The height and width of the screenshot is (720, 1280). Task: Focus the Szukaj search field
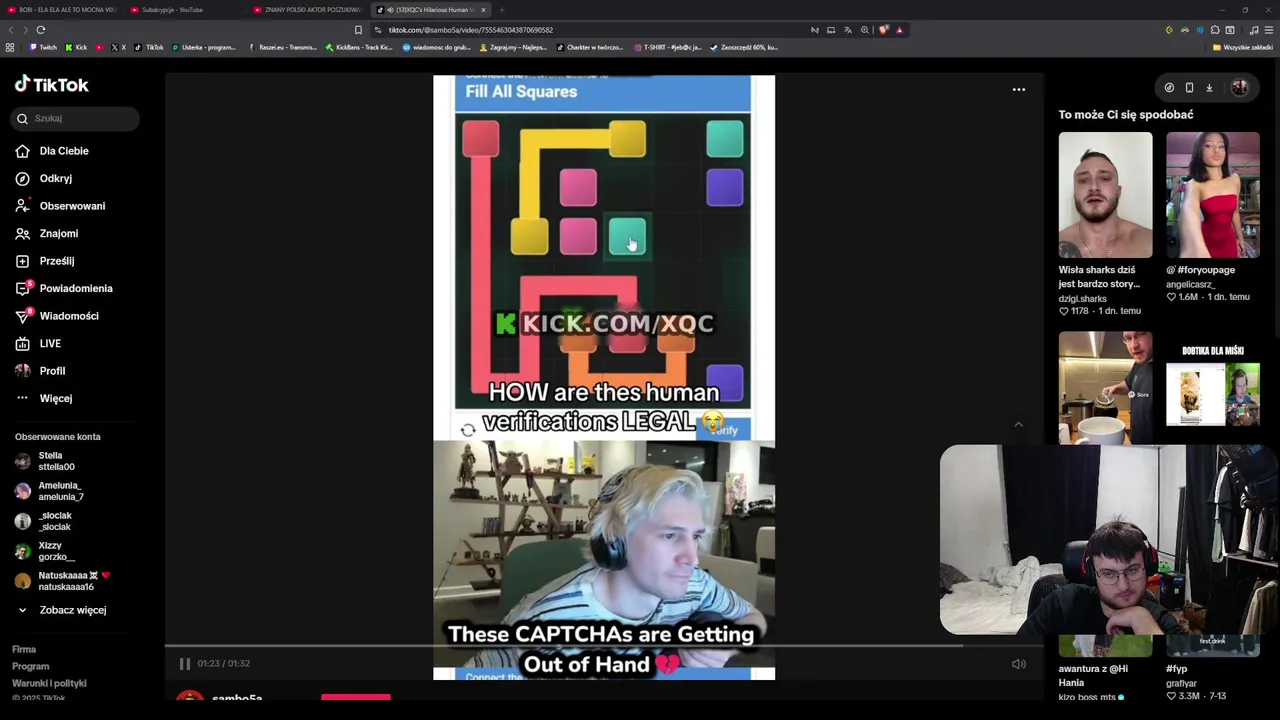(x=76, y=118)
